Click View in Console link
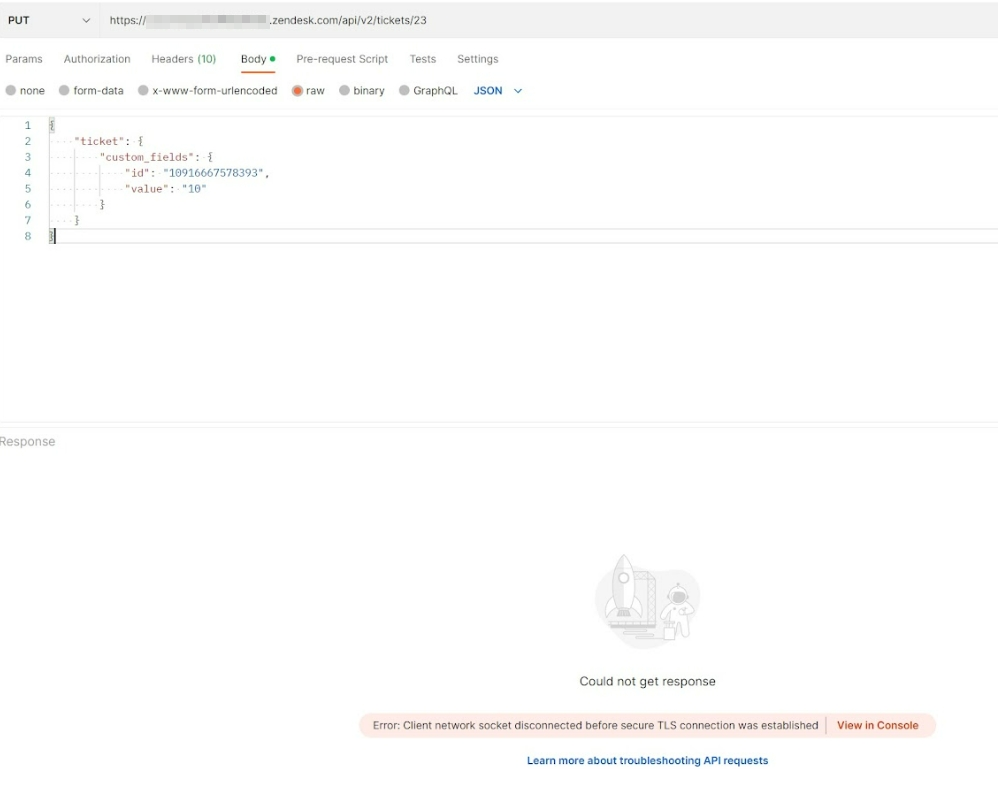This screenshot has width=998, height=801. click(x=877, y=726)
